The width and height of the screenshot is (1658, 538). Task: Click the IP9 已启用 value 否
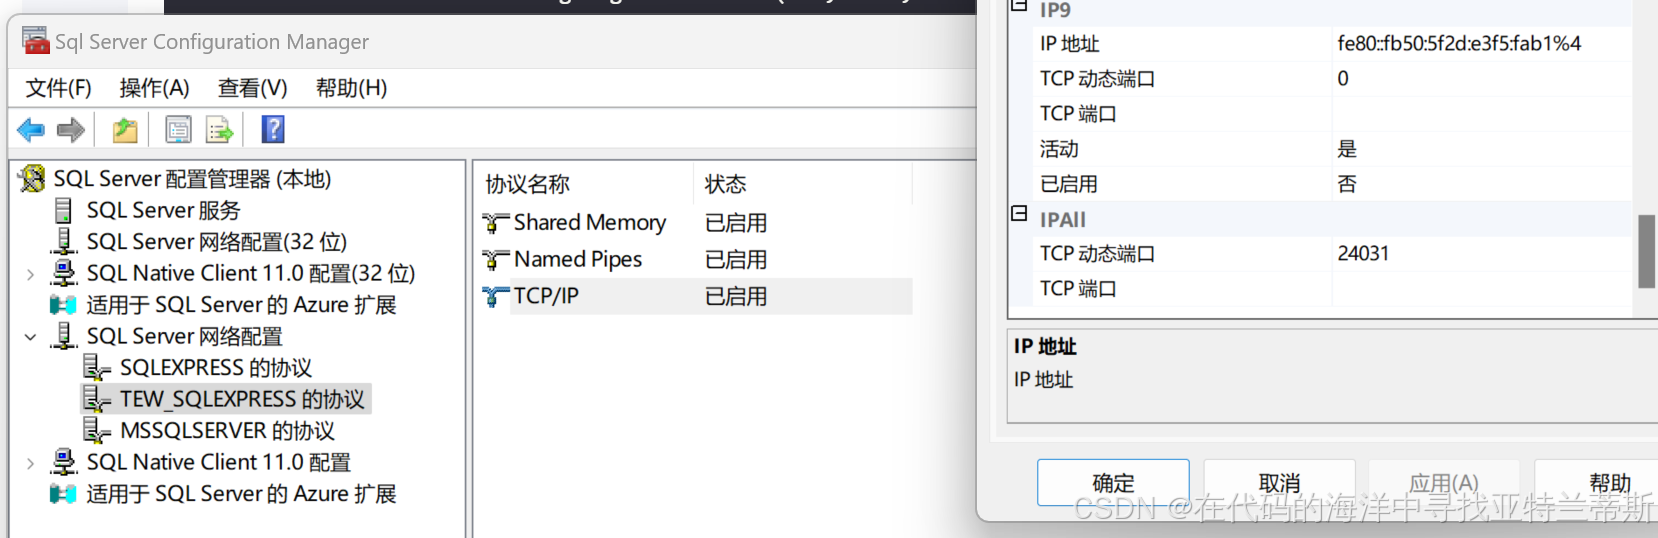(x=1347, y=184)
